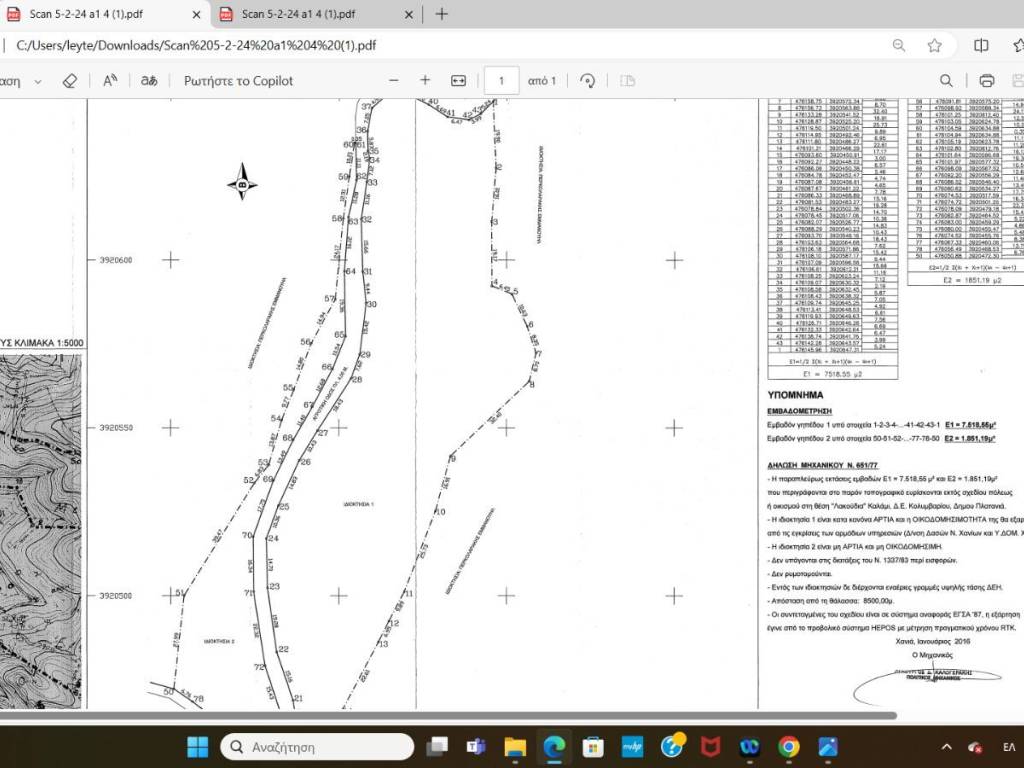The width and height of the screenshot is (1024, 768).
Task: Click the page number input field
Action: tap(502, 81)
